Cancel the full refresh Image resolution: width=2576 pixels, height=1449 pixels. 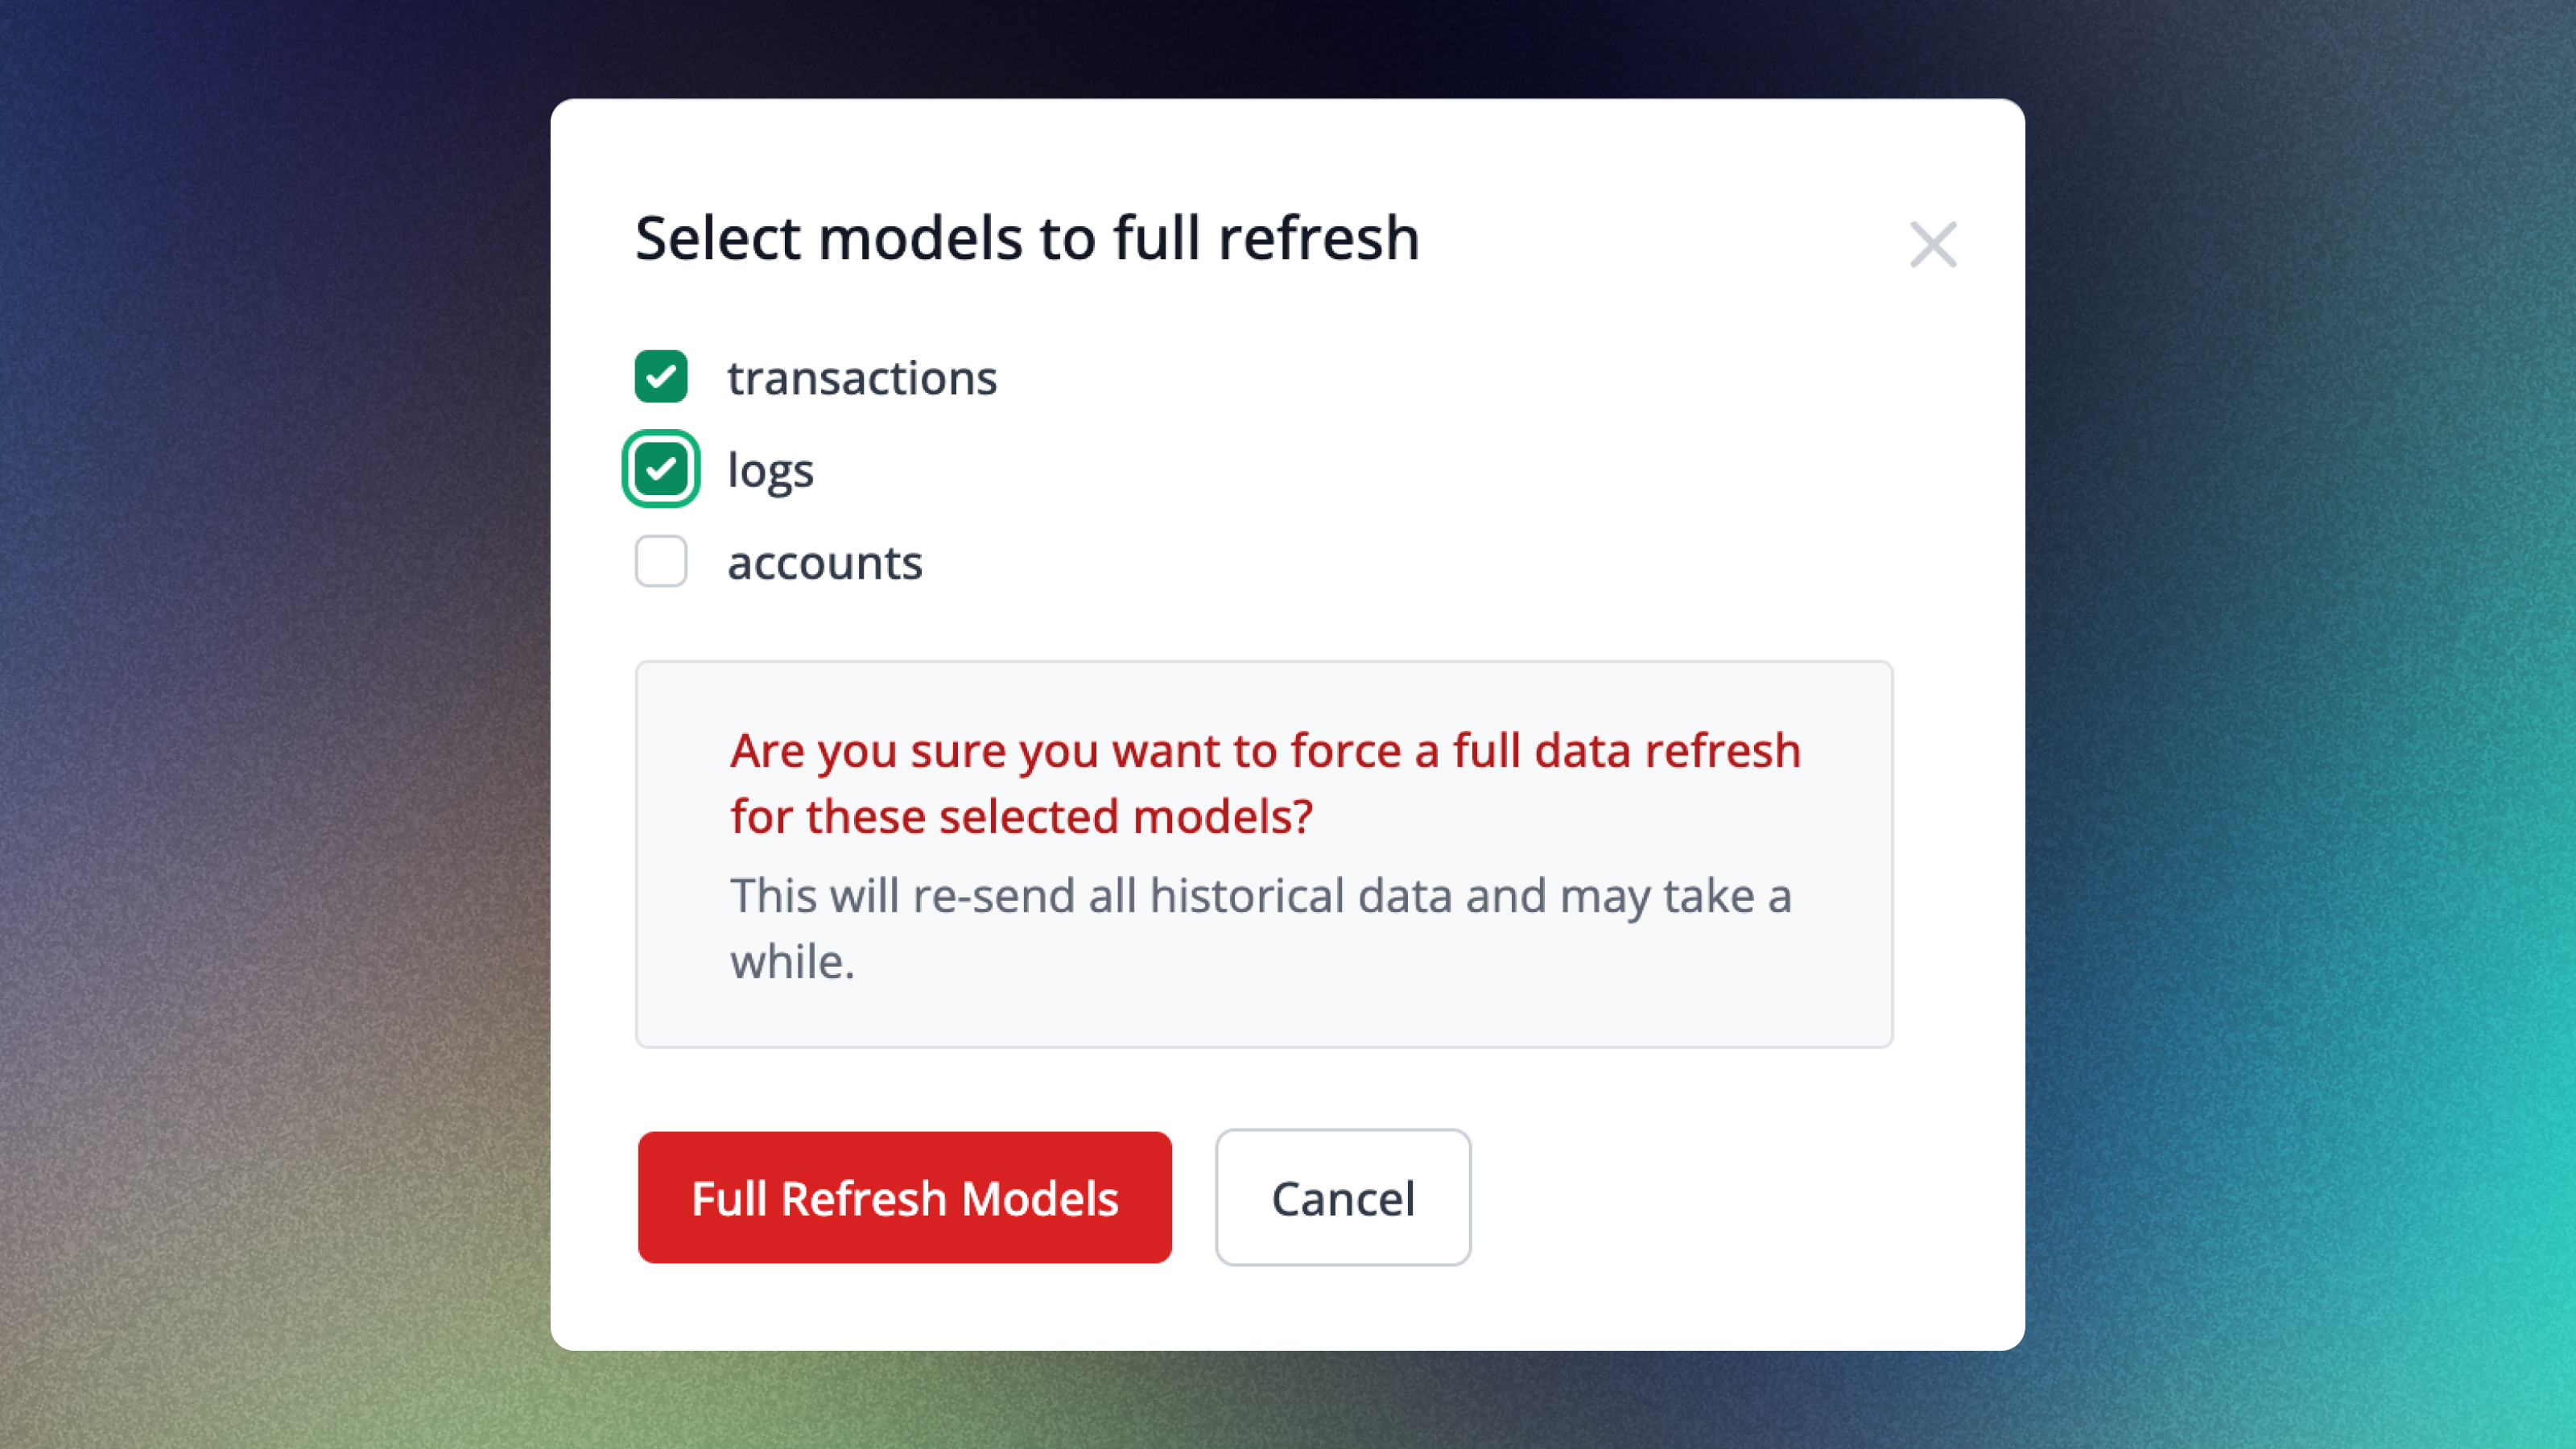click(1342, 1197)
